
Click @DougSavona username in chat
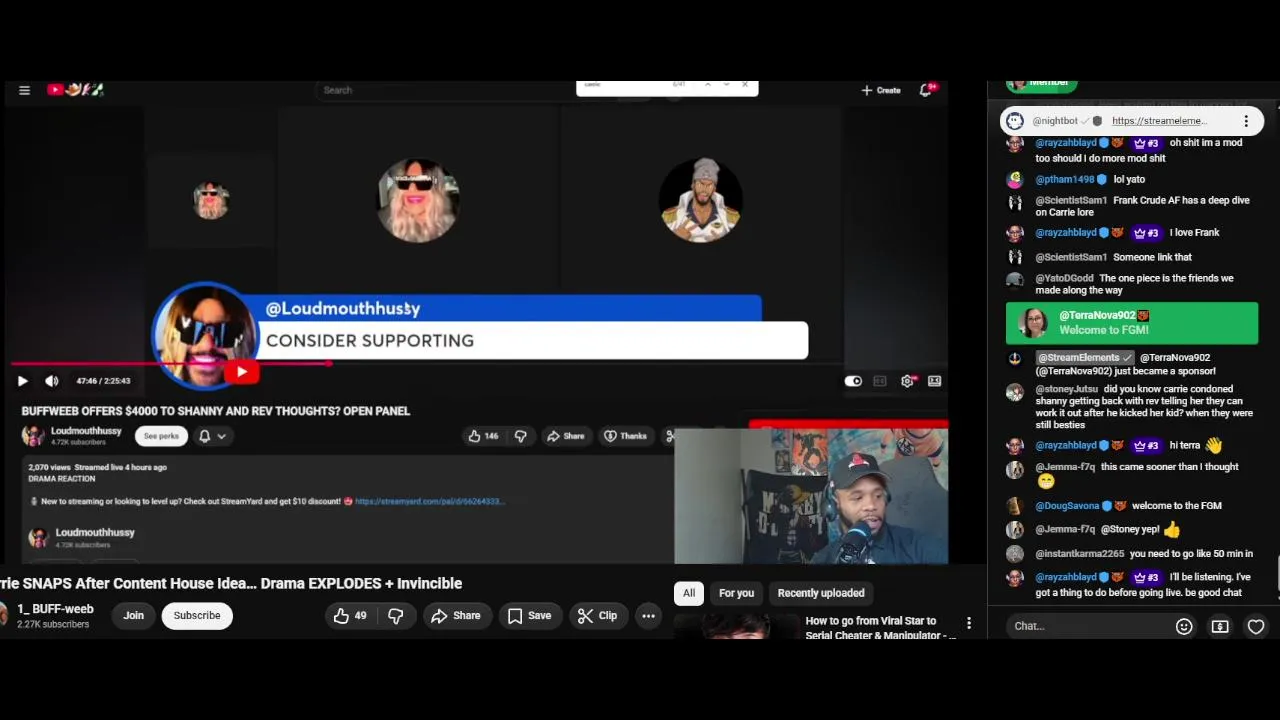[x=1067, y=506]
